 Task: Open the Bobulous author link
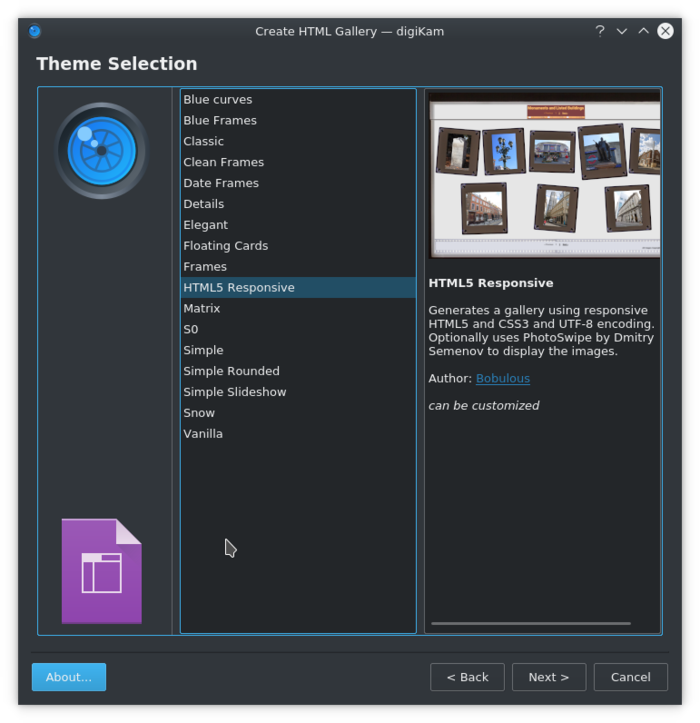click(503, 379)
